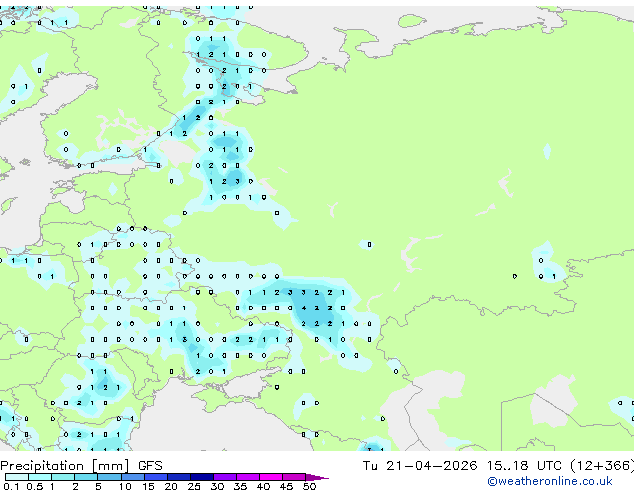Pick the 45–50 mm legend swatch

(x=294, y=477)
